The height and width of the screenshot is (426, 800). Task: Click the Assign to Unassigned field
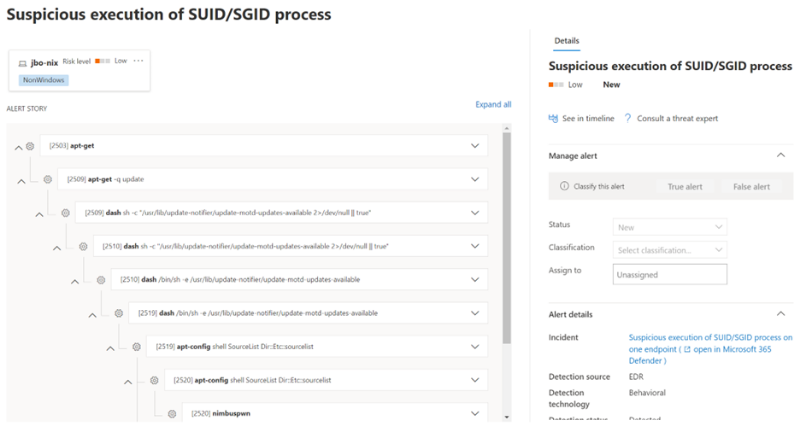(x=670, y=274)
